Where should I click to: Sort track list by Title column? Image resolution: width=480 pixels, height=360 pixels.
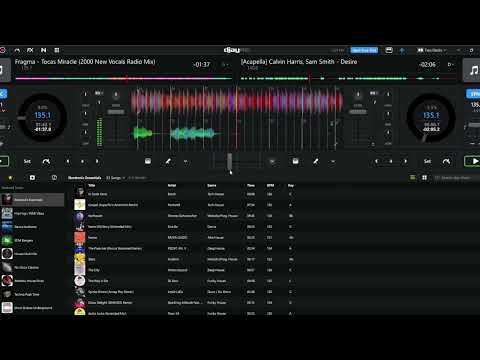pyautogui.click(x=92, y=185)
